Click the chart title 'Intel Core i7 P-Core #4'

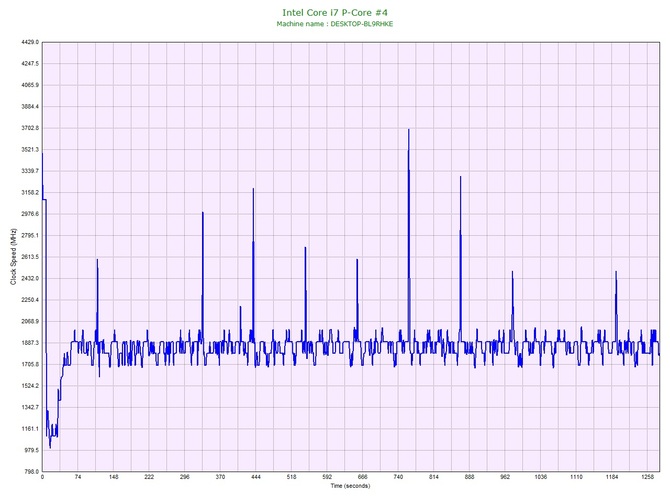tap(335, 12)
